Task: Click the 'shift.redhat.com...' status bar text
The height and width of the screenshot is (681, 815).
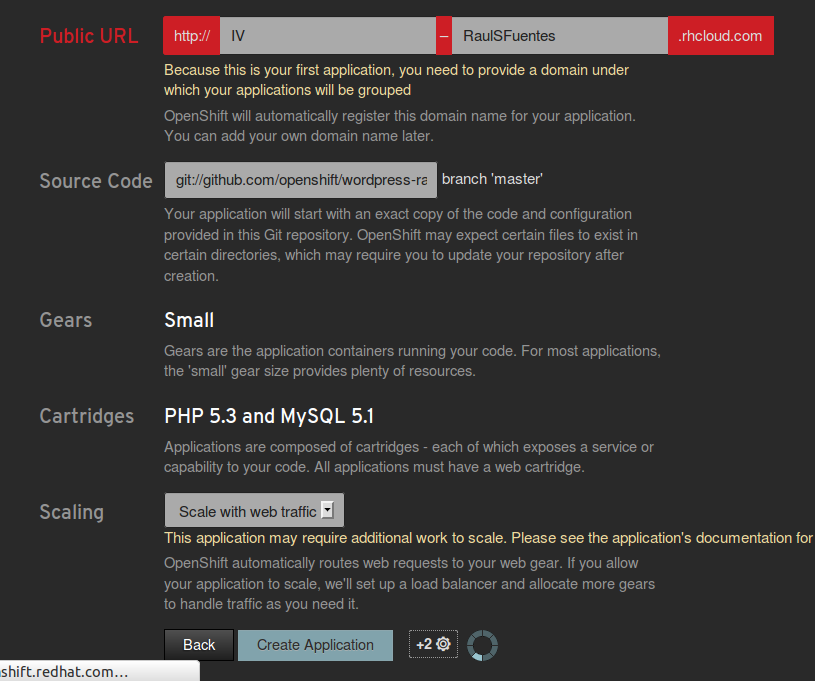Action: (x=64, y=672)
